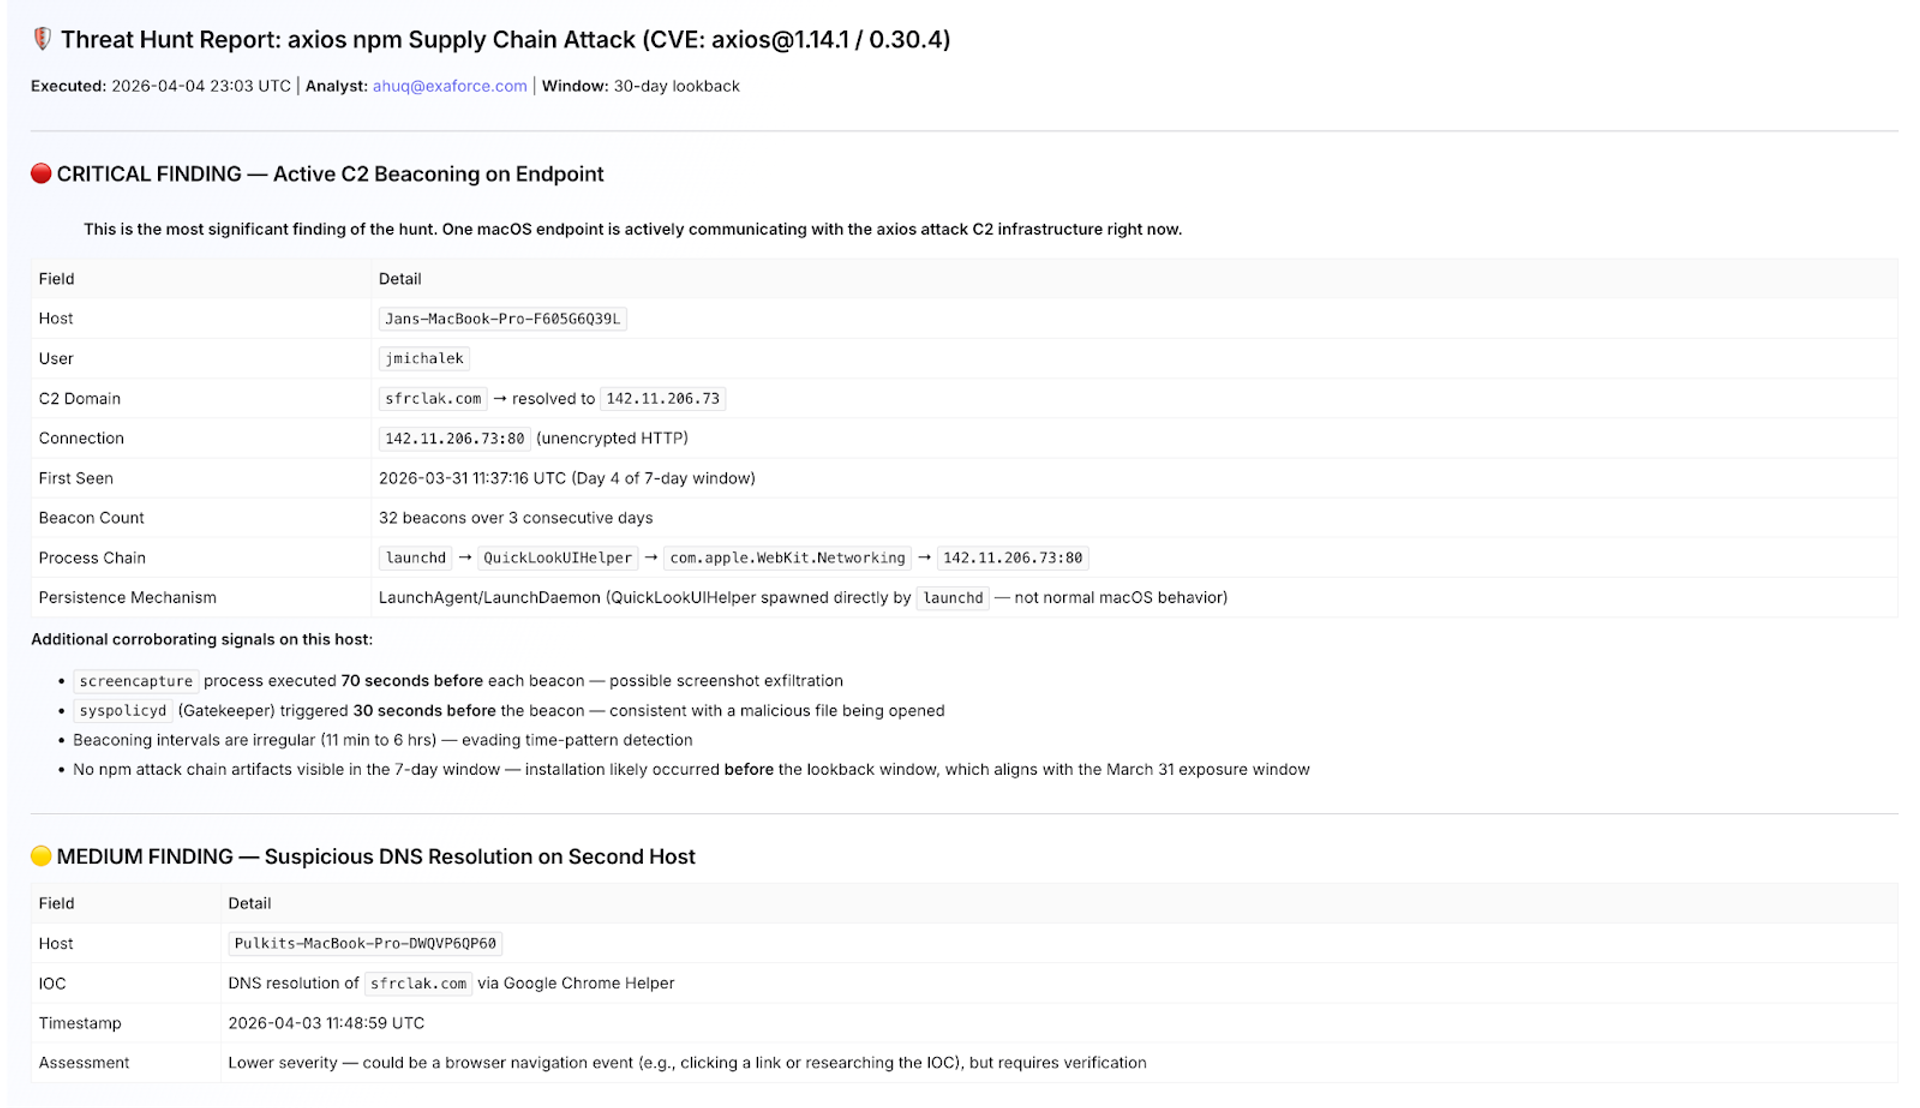This screenshot has width=1920, height=1108.
Task: Click the Jans-MacBook-Pro-F605G6Q39L host value
Action: click(502, 319)
